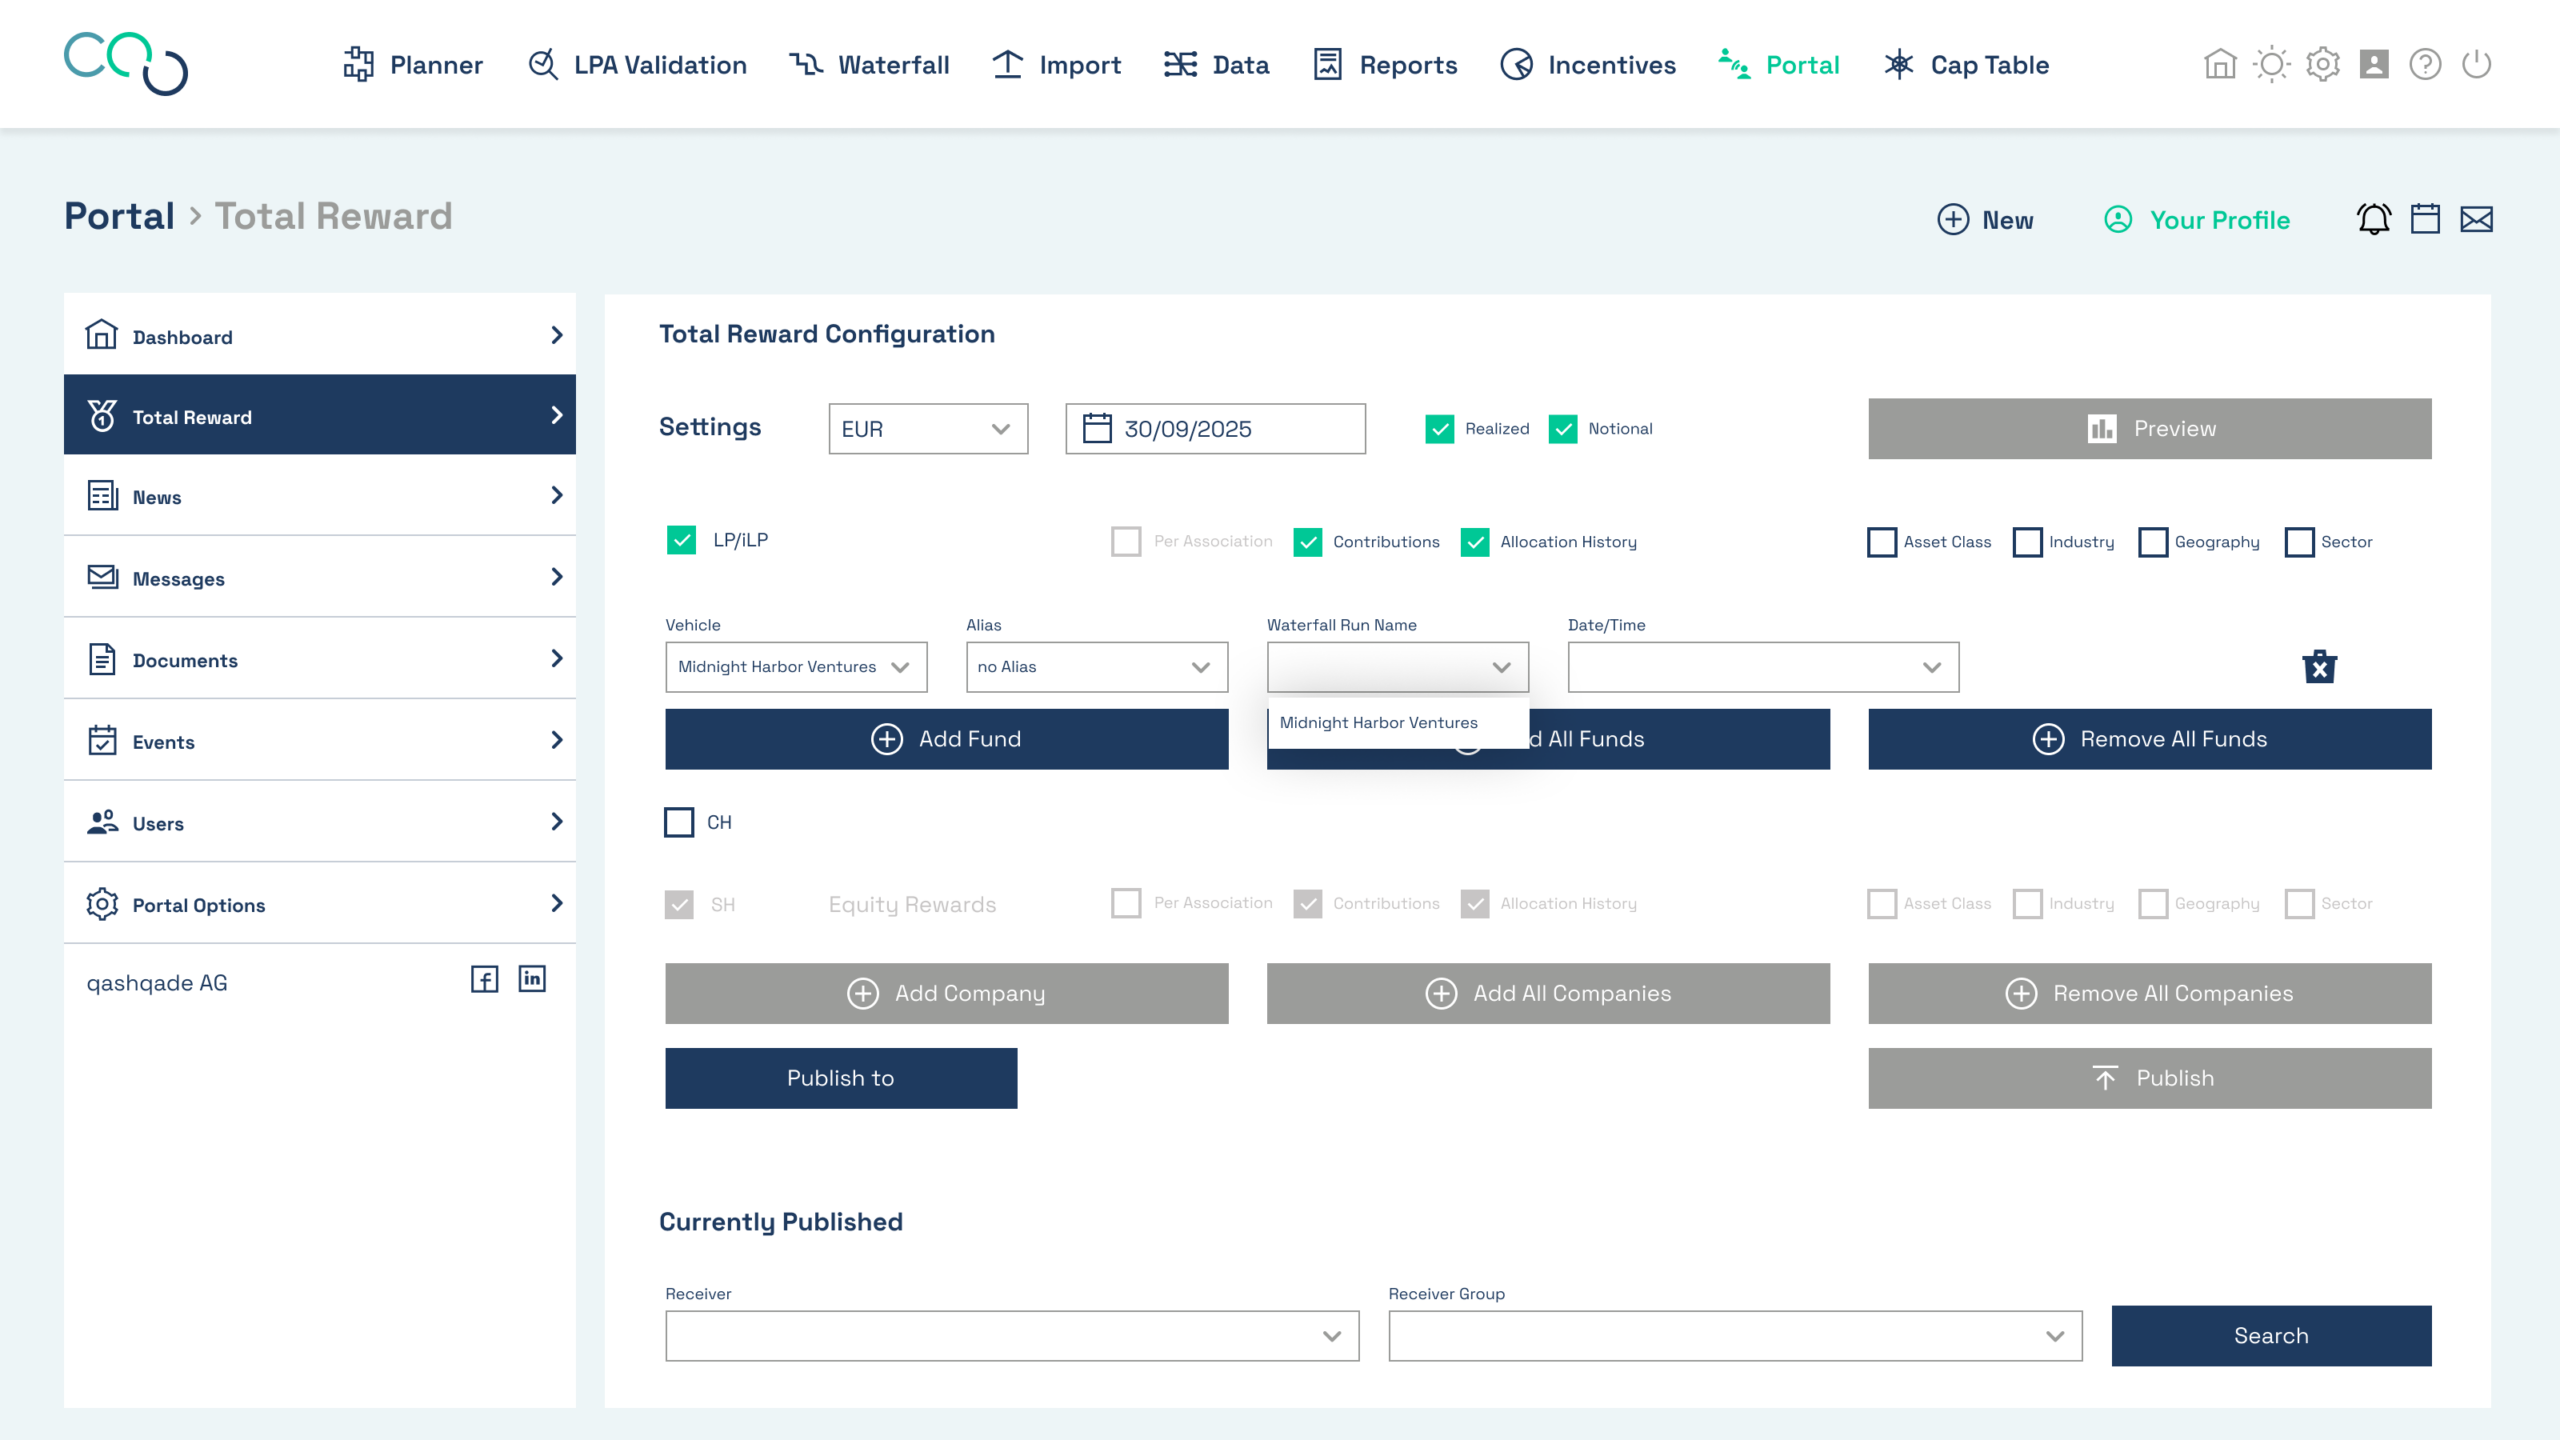Open the Cap Table menu
This screenshot has width=2560, height=1440.
(x=1966, y=65)
